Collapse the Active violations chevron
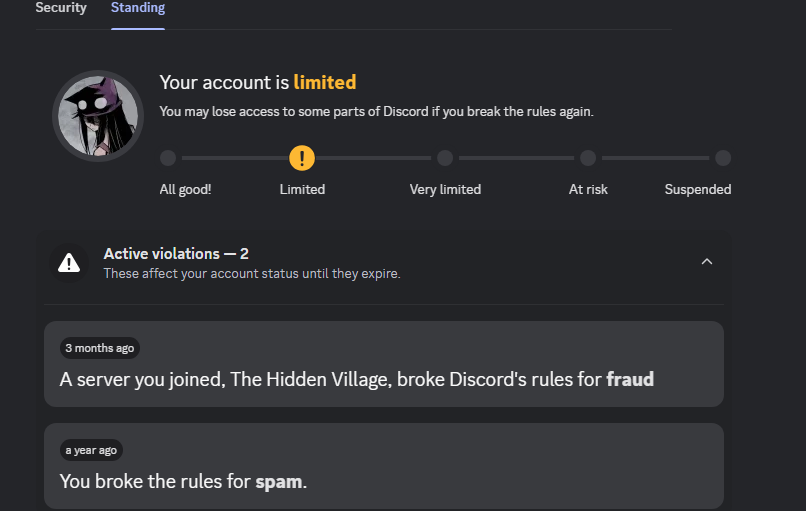The width and height of the screenshot is (806, 511). coord(707,262)
